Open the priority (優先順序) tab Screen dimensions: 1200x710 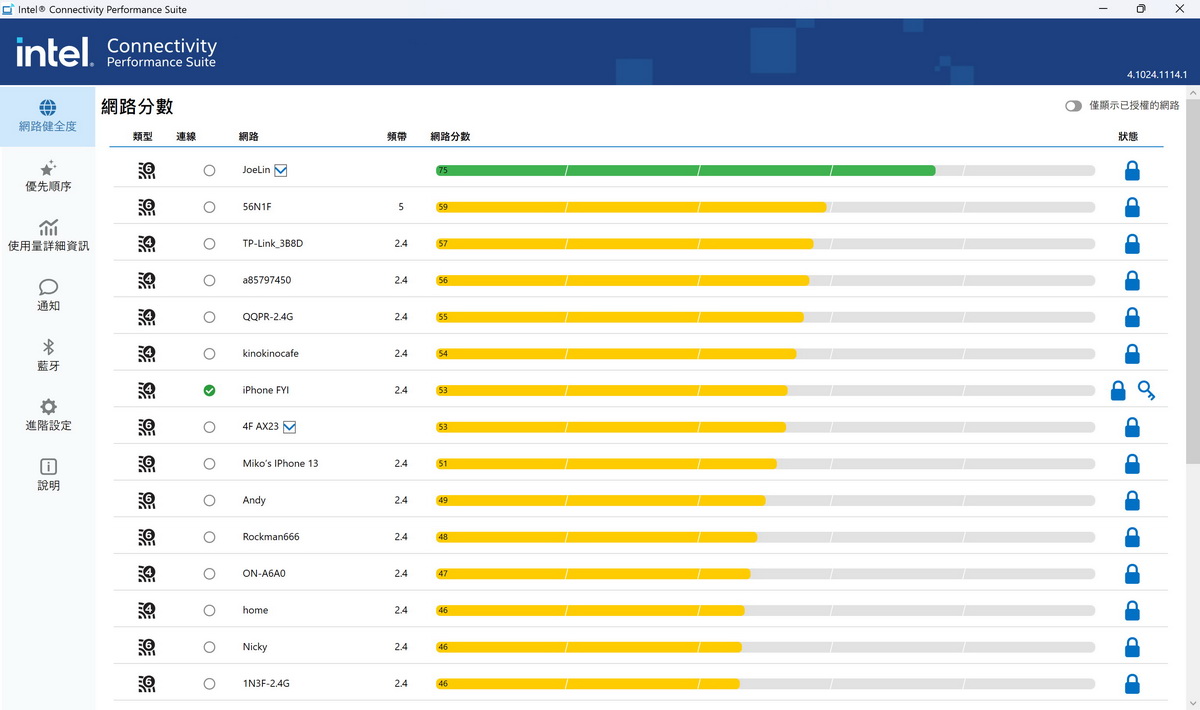click(x=48, y=176)
